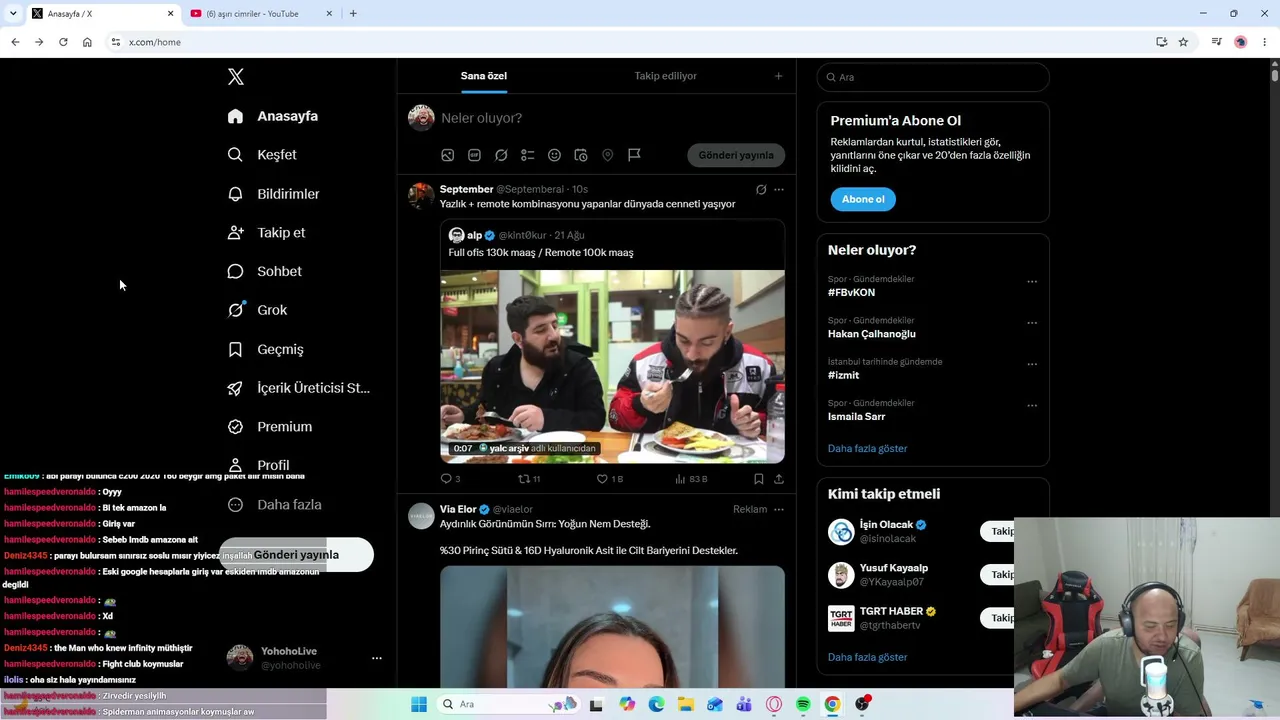Open Geçmiş bookmarks in the sidebar
The width and height of the screenshot is (1280, 720).
click(265, 349)
